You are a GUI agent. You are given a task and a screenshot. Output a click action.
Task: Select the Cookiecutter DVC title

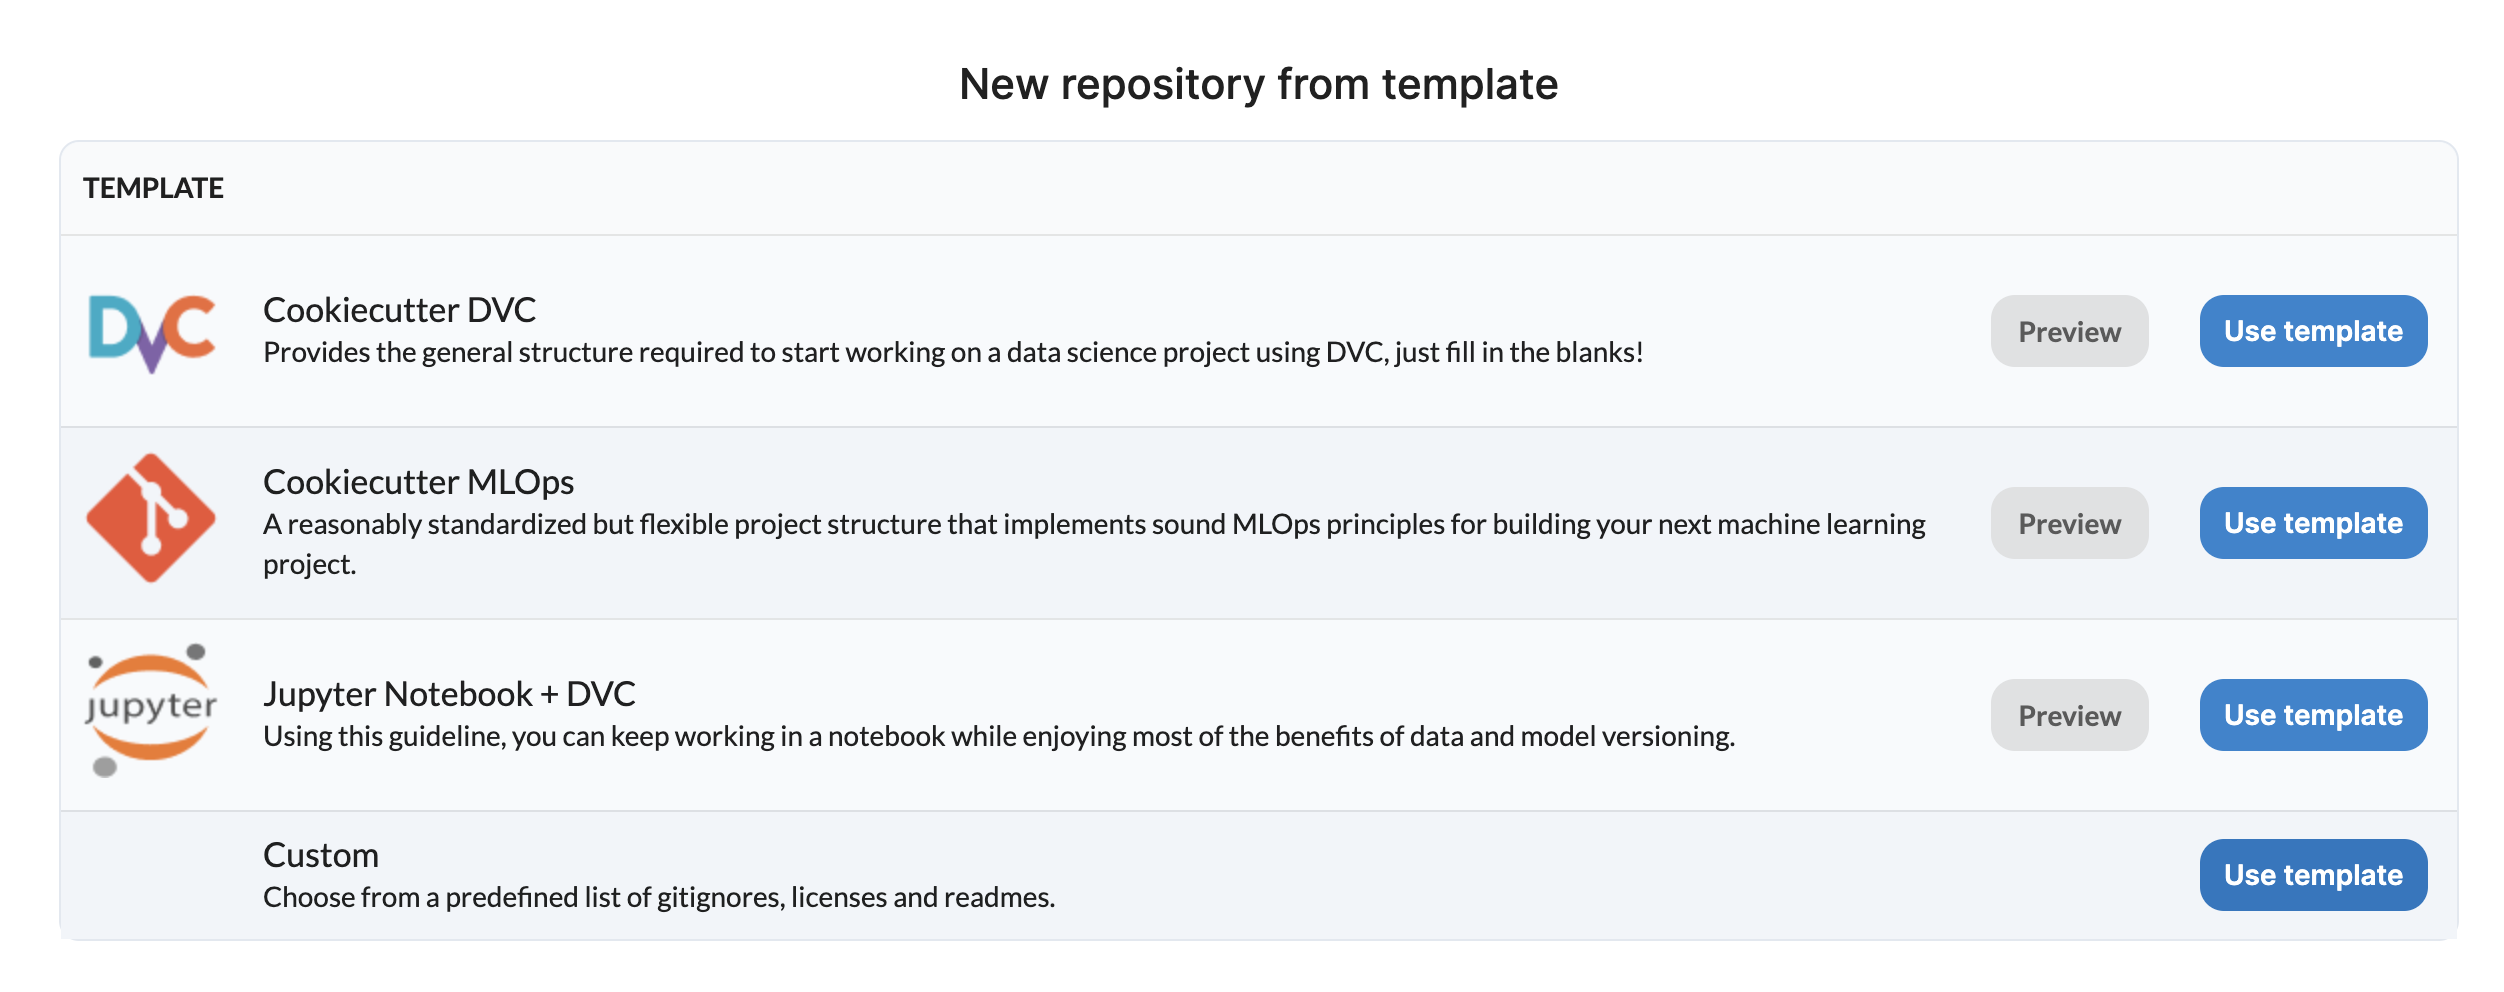(x=399, y=310)
